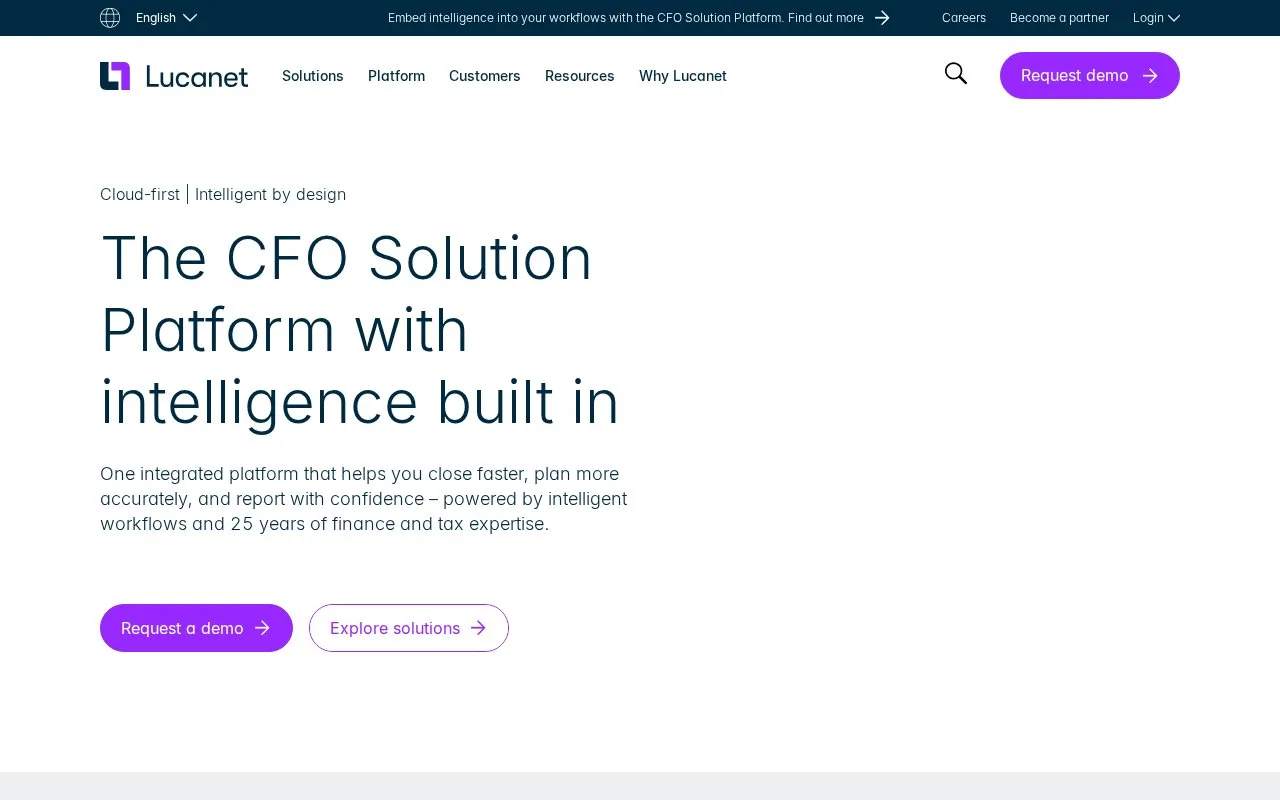The width and height of the screenshot is (1280, 800).
Task: Click the Request demo header button
Action: point(1090,75)
